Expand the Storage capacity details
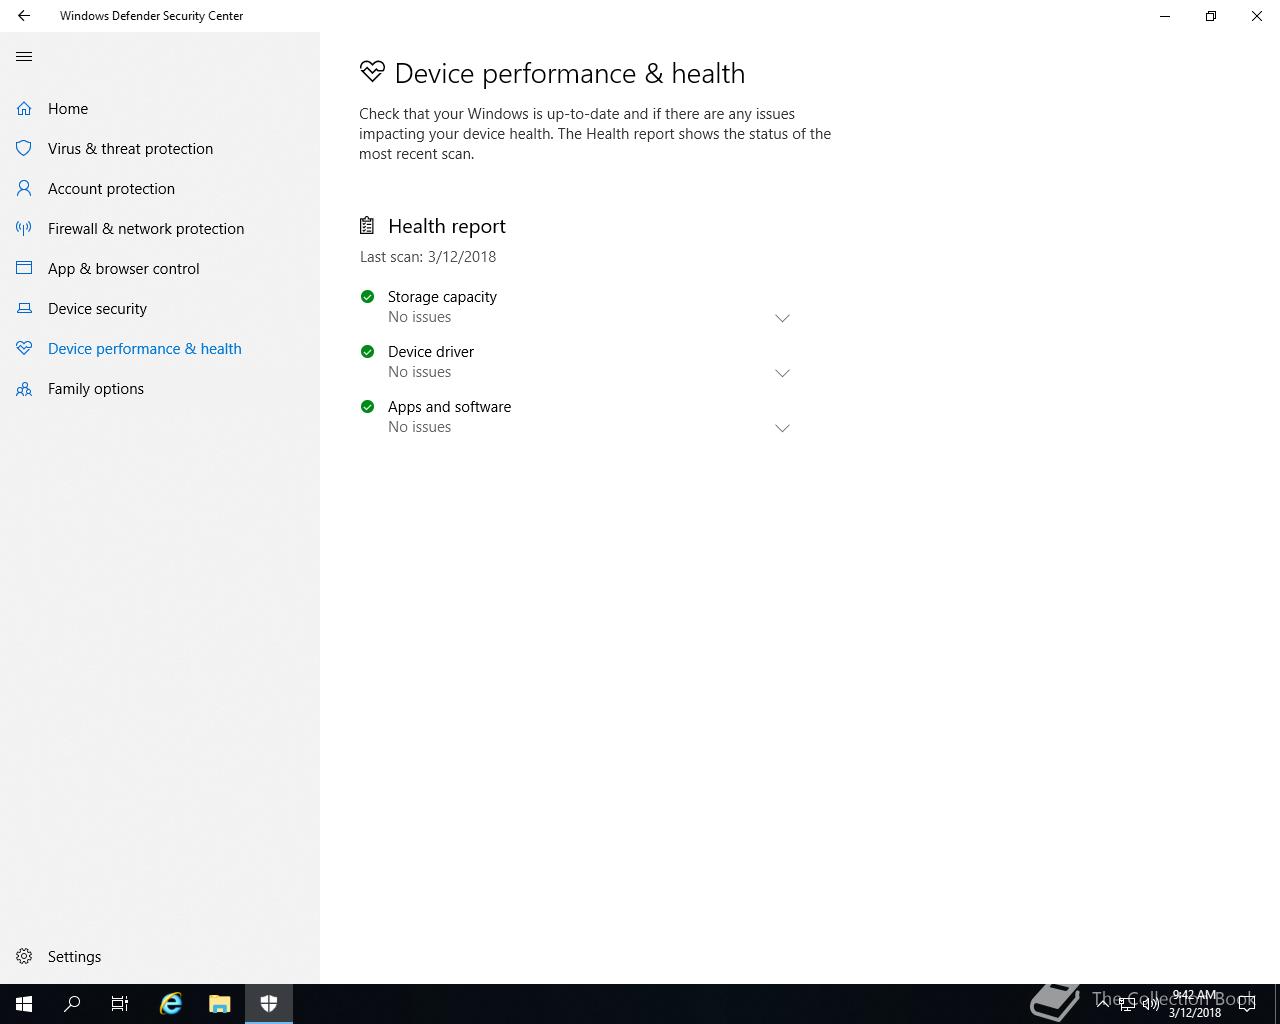The image size is (1280, 1024). (782, 318)
